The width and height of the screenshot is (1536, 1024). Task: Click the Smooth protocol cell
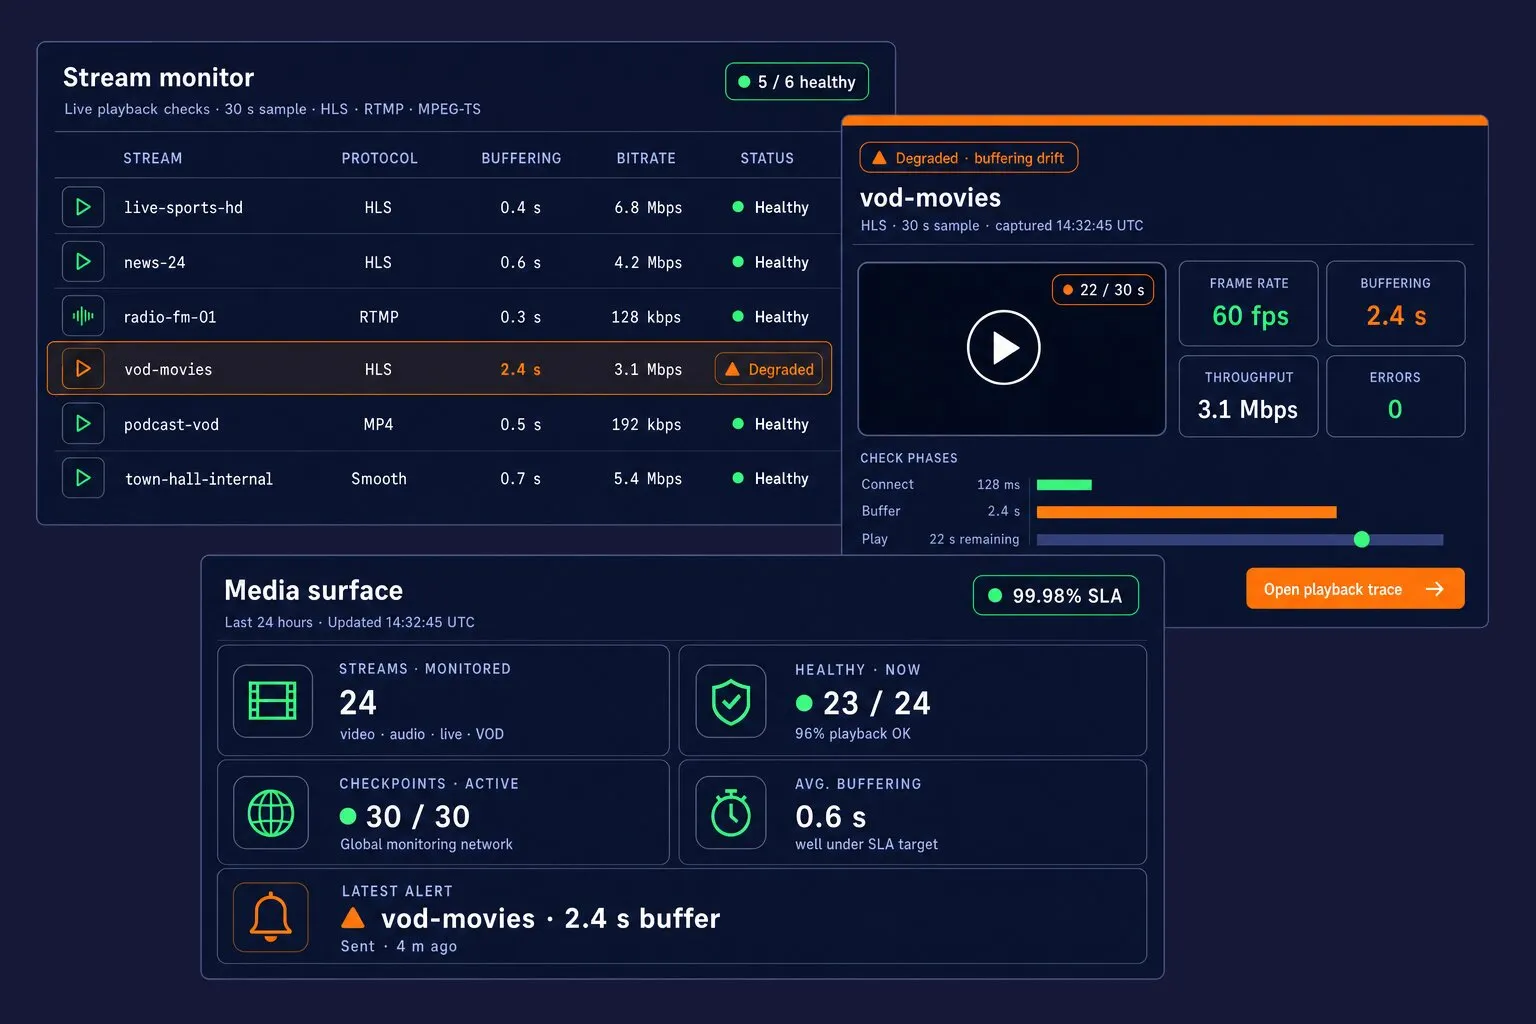pyautogui.click(x=379, y=479)
